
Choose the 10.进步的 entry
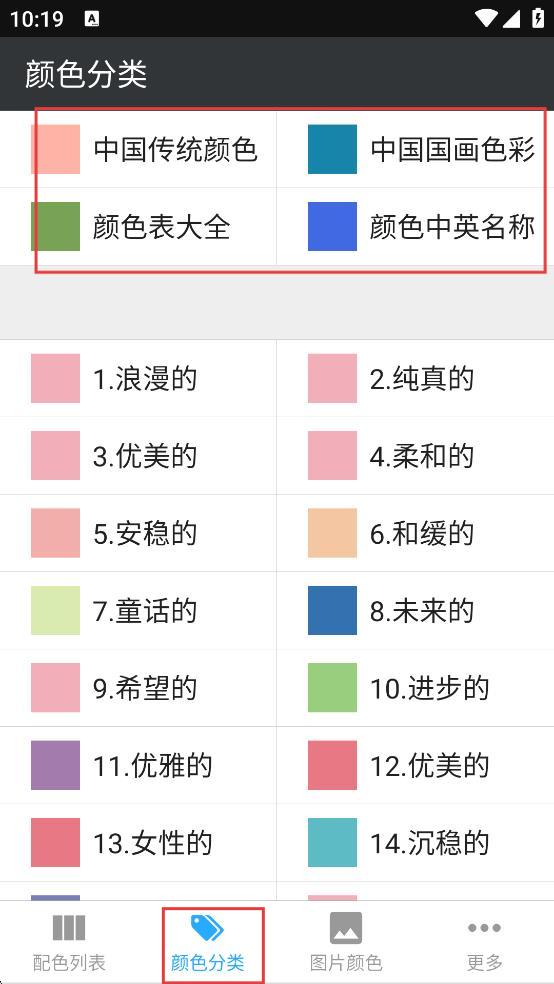tap(415, 688)
